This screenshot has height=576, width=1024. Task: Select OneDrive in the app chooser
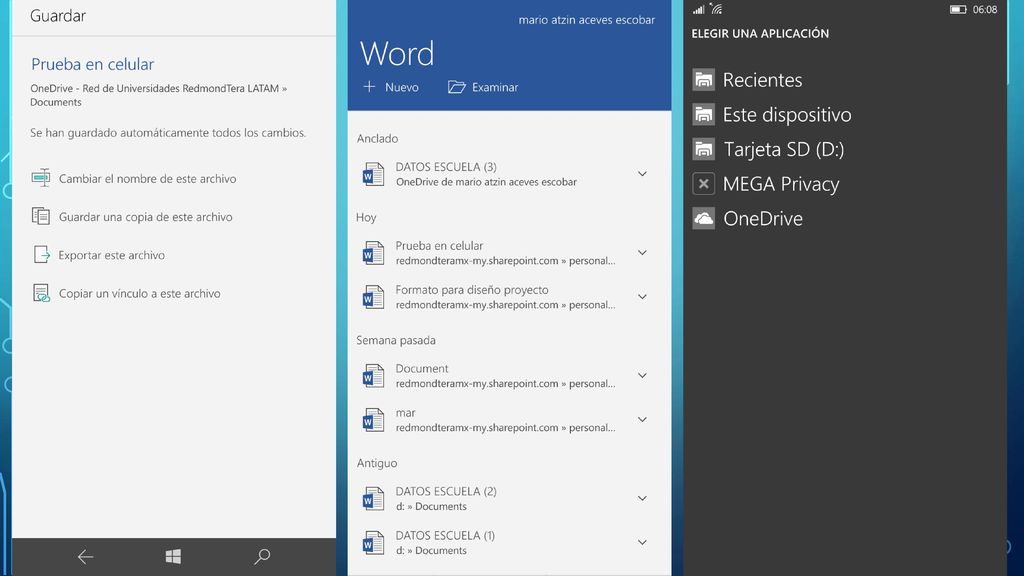tap(763, 219)
